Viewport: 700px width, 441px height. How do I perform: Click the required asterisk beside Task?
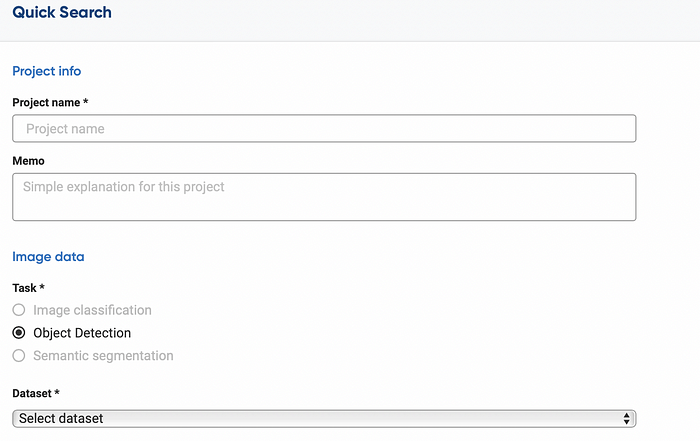pos(41,288)
